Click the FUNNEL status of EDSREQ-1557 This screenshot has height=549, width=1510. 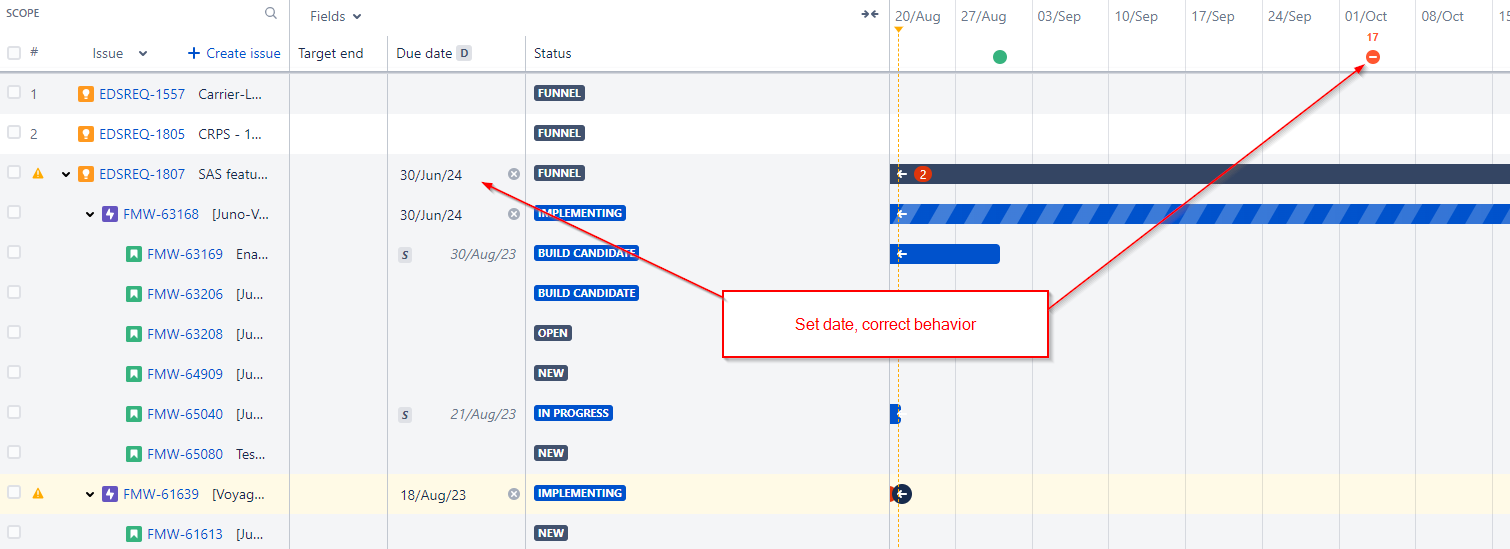(559, 93)
